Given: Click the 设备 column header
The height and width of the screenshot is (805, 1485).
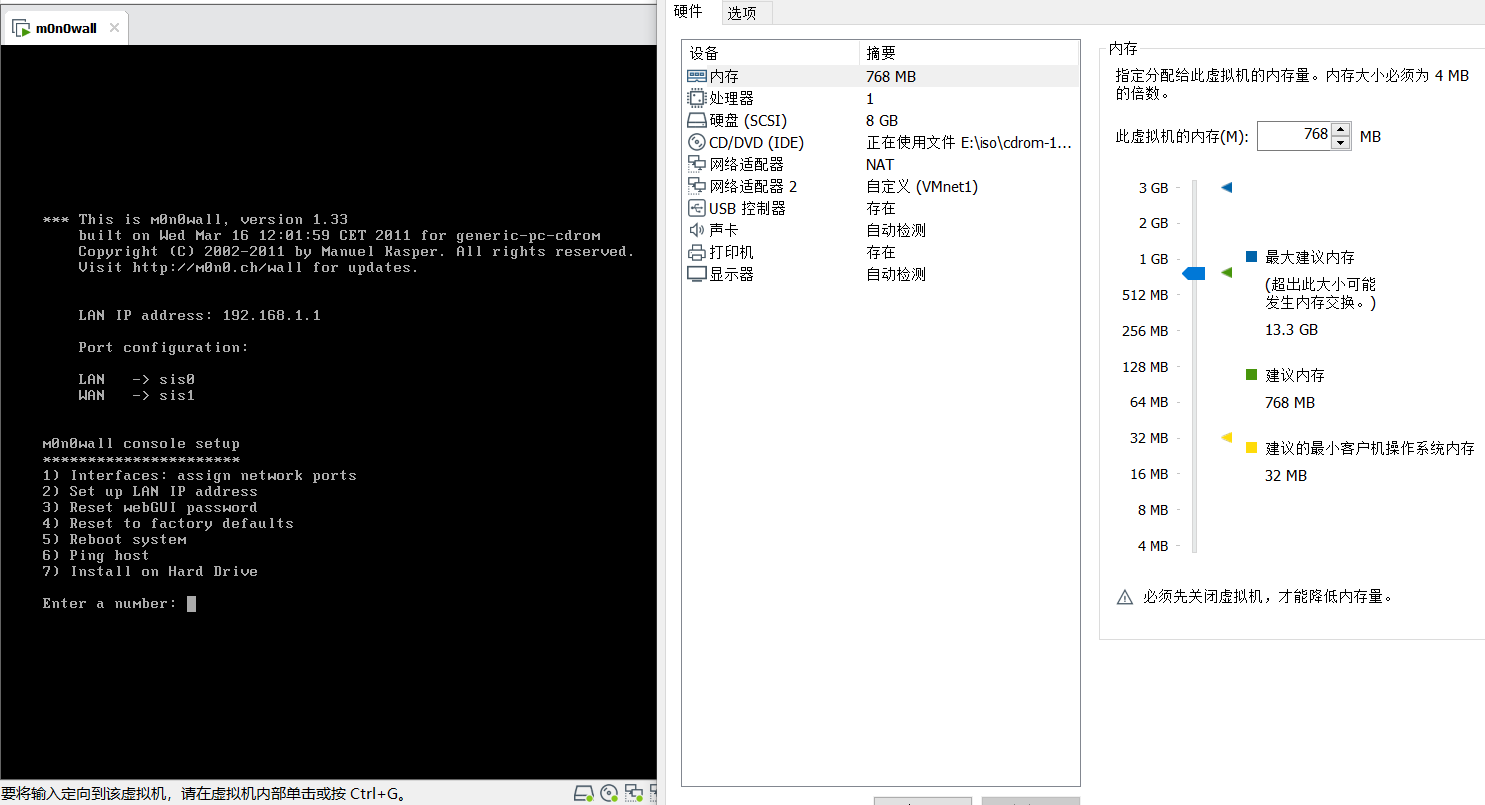Looking at the screenshot, I should click(770, 53).
